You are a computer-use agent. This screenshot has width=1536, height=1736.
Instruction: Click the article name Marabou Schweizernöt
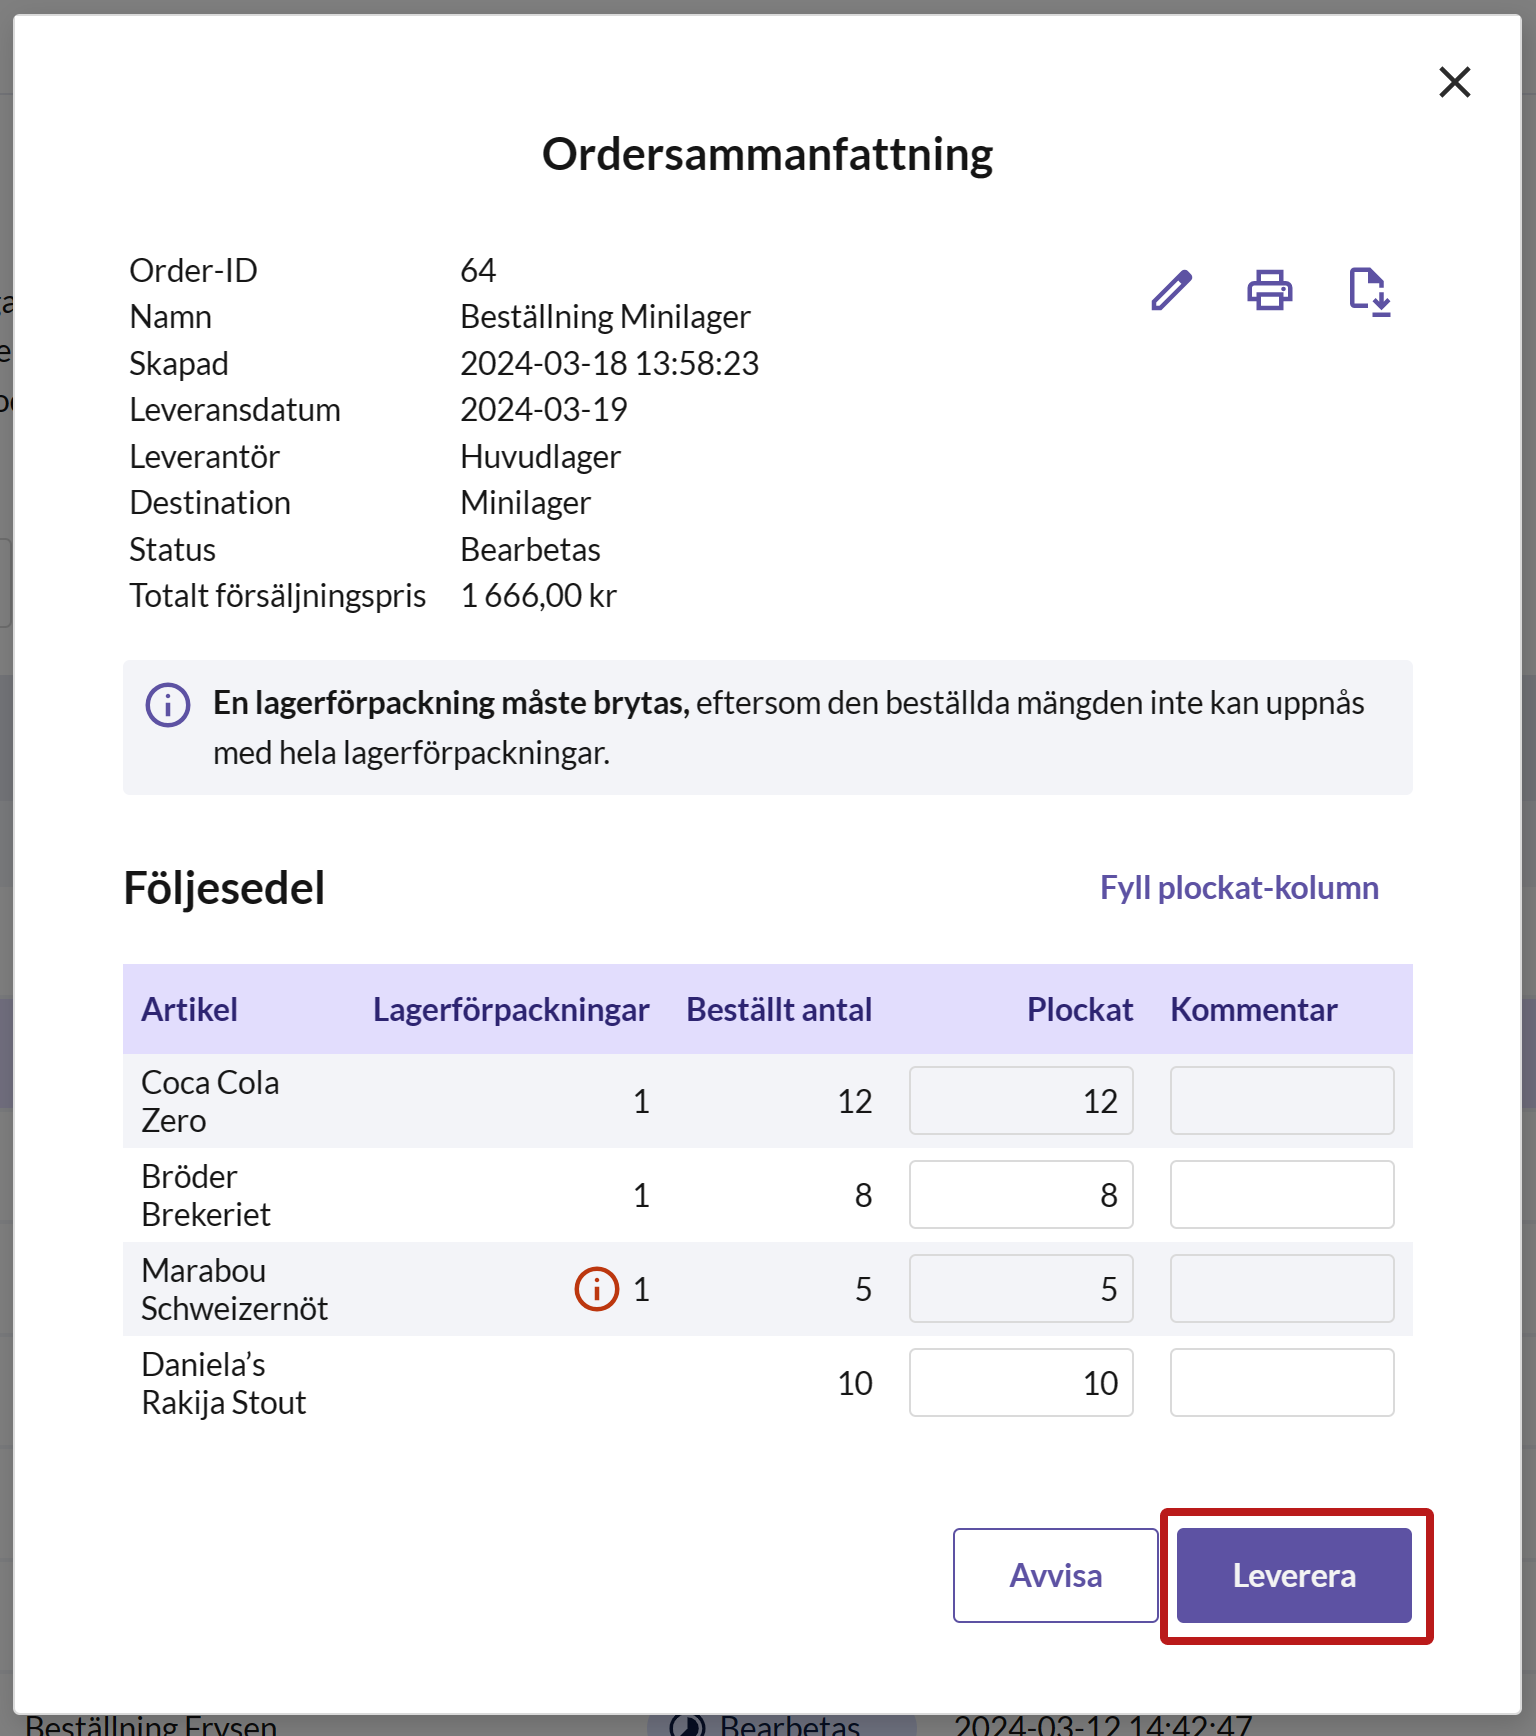pyautogui.click(x=234, y=1289)
